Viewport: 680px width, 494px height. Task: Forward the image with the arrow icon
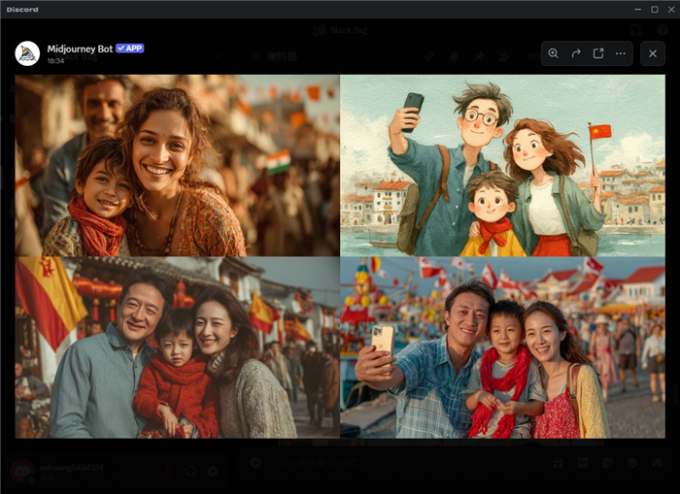pos(575,53)
